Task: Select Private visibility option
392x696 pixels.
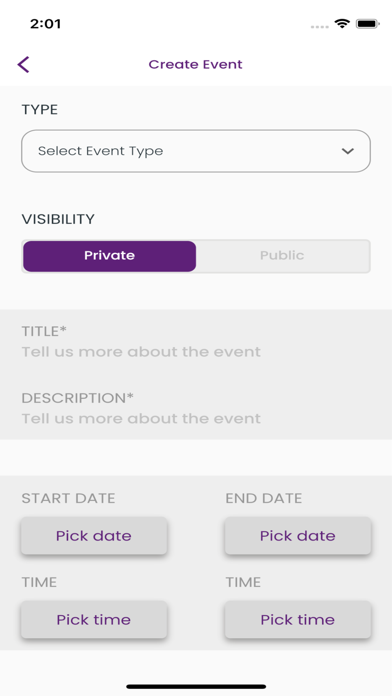Action: [x=110, y=256]
